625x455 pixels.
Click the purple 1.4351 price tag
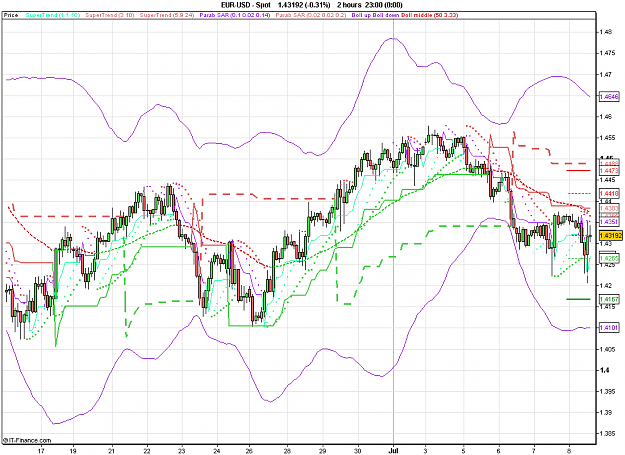click(609, 222)
